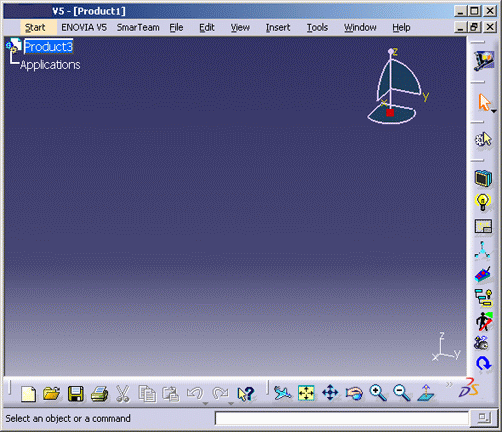Open the Undo history dropdown arrow

pos(206,404)
